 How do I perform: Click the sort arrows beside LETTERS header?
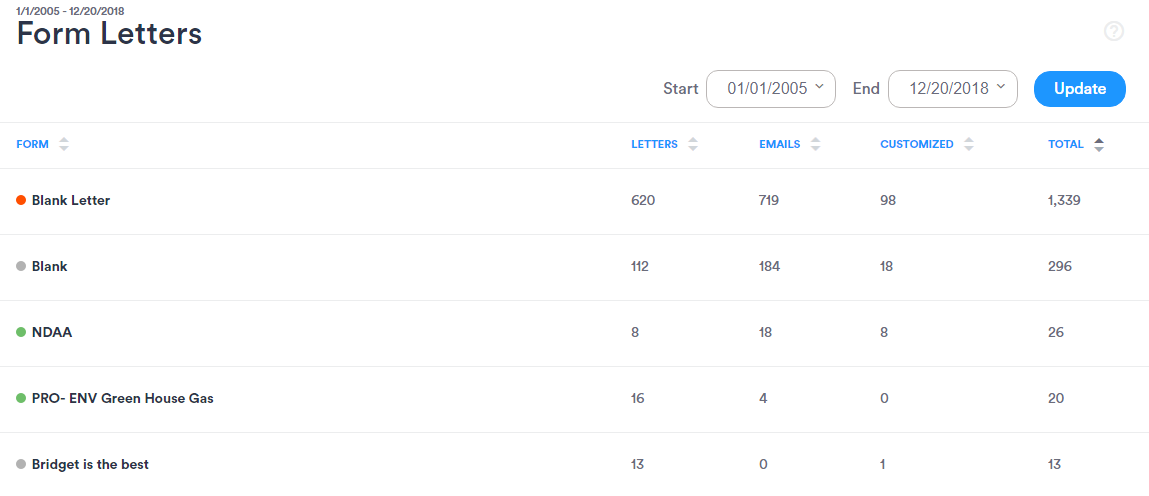coord(693,144)
